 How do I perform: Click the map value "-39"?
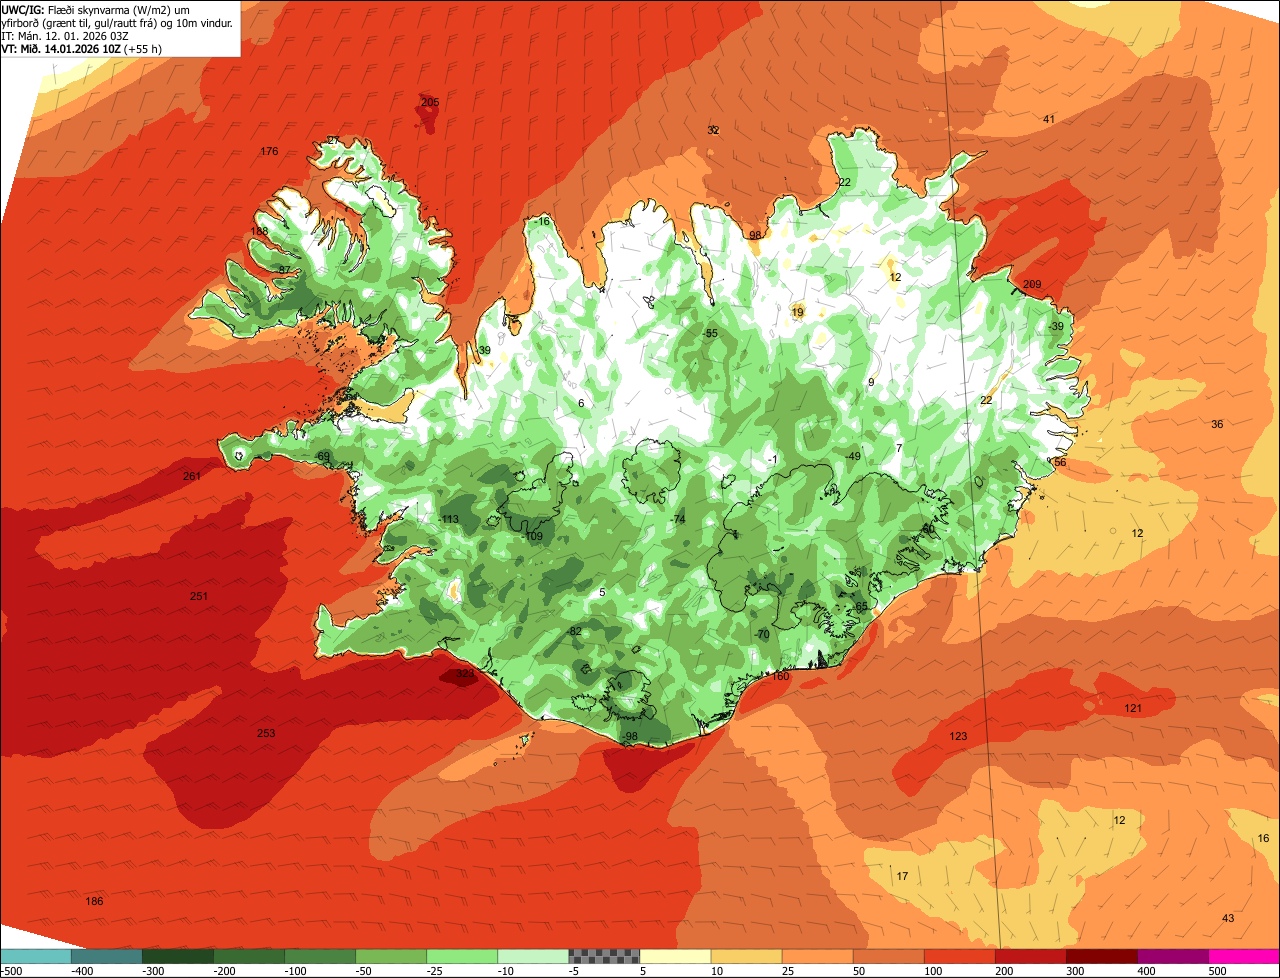1055,327
